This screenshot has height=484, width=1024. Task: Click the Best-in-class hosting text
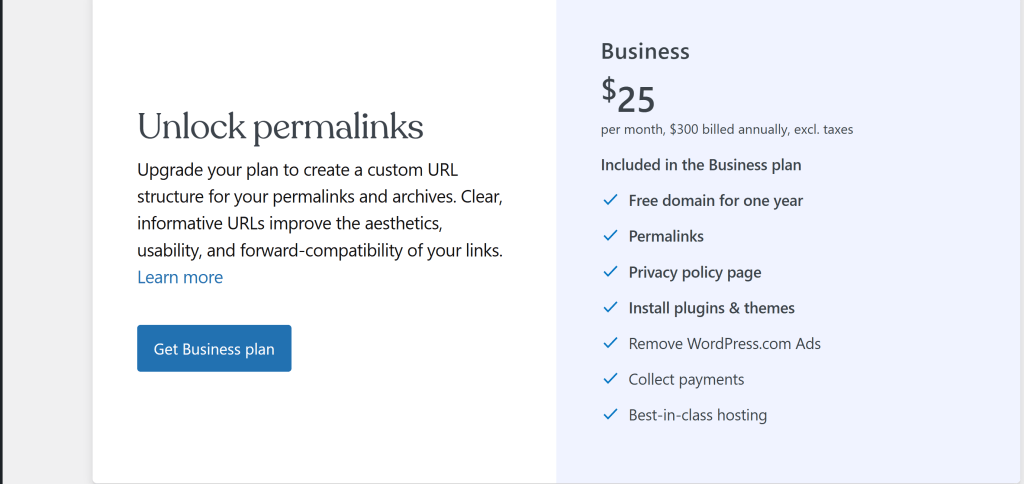697,415
